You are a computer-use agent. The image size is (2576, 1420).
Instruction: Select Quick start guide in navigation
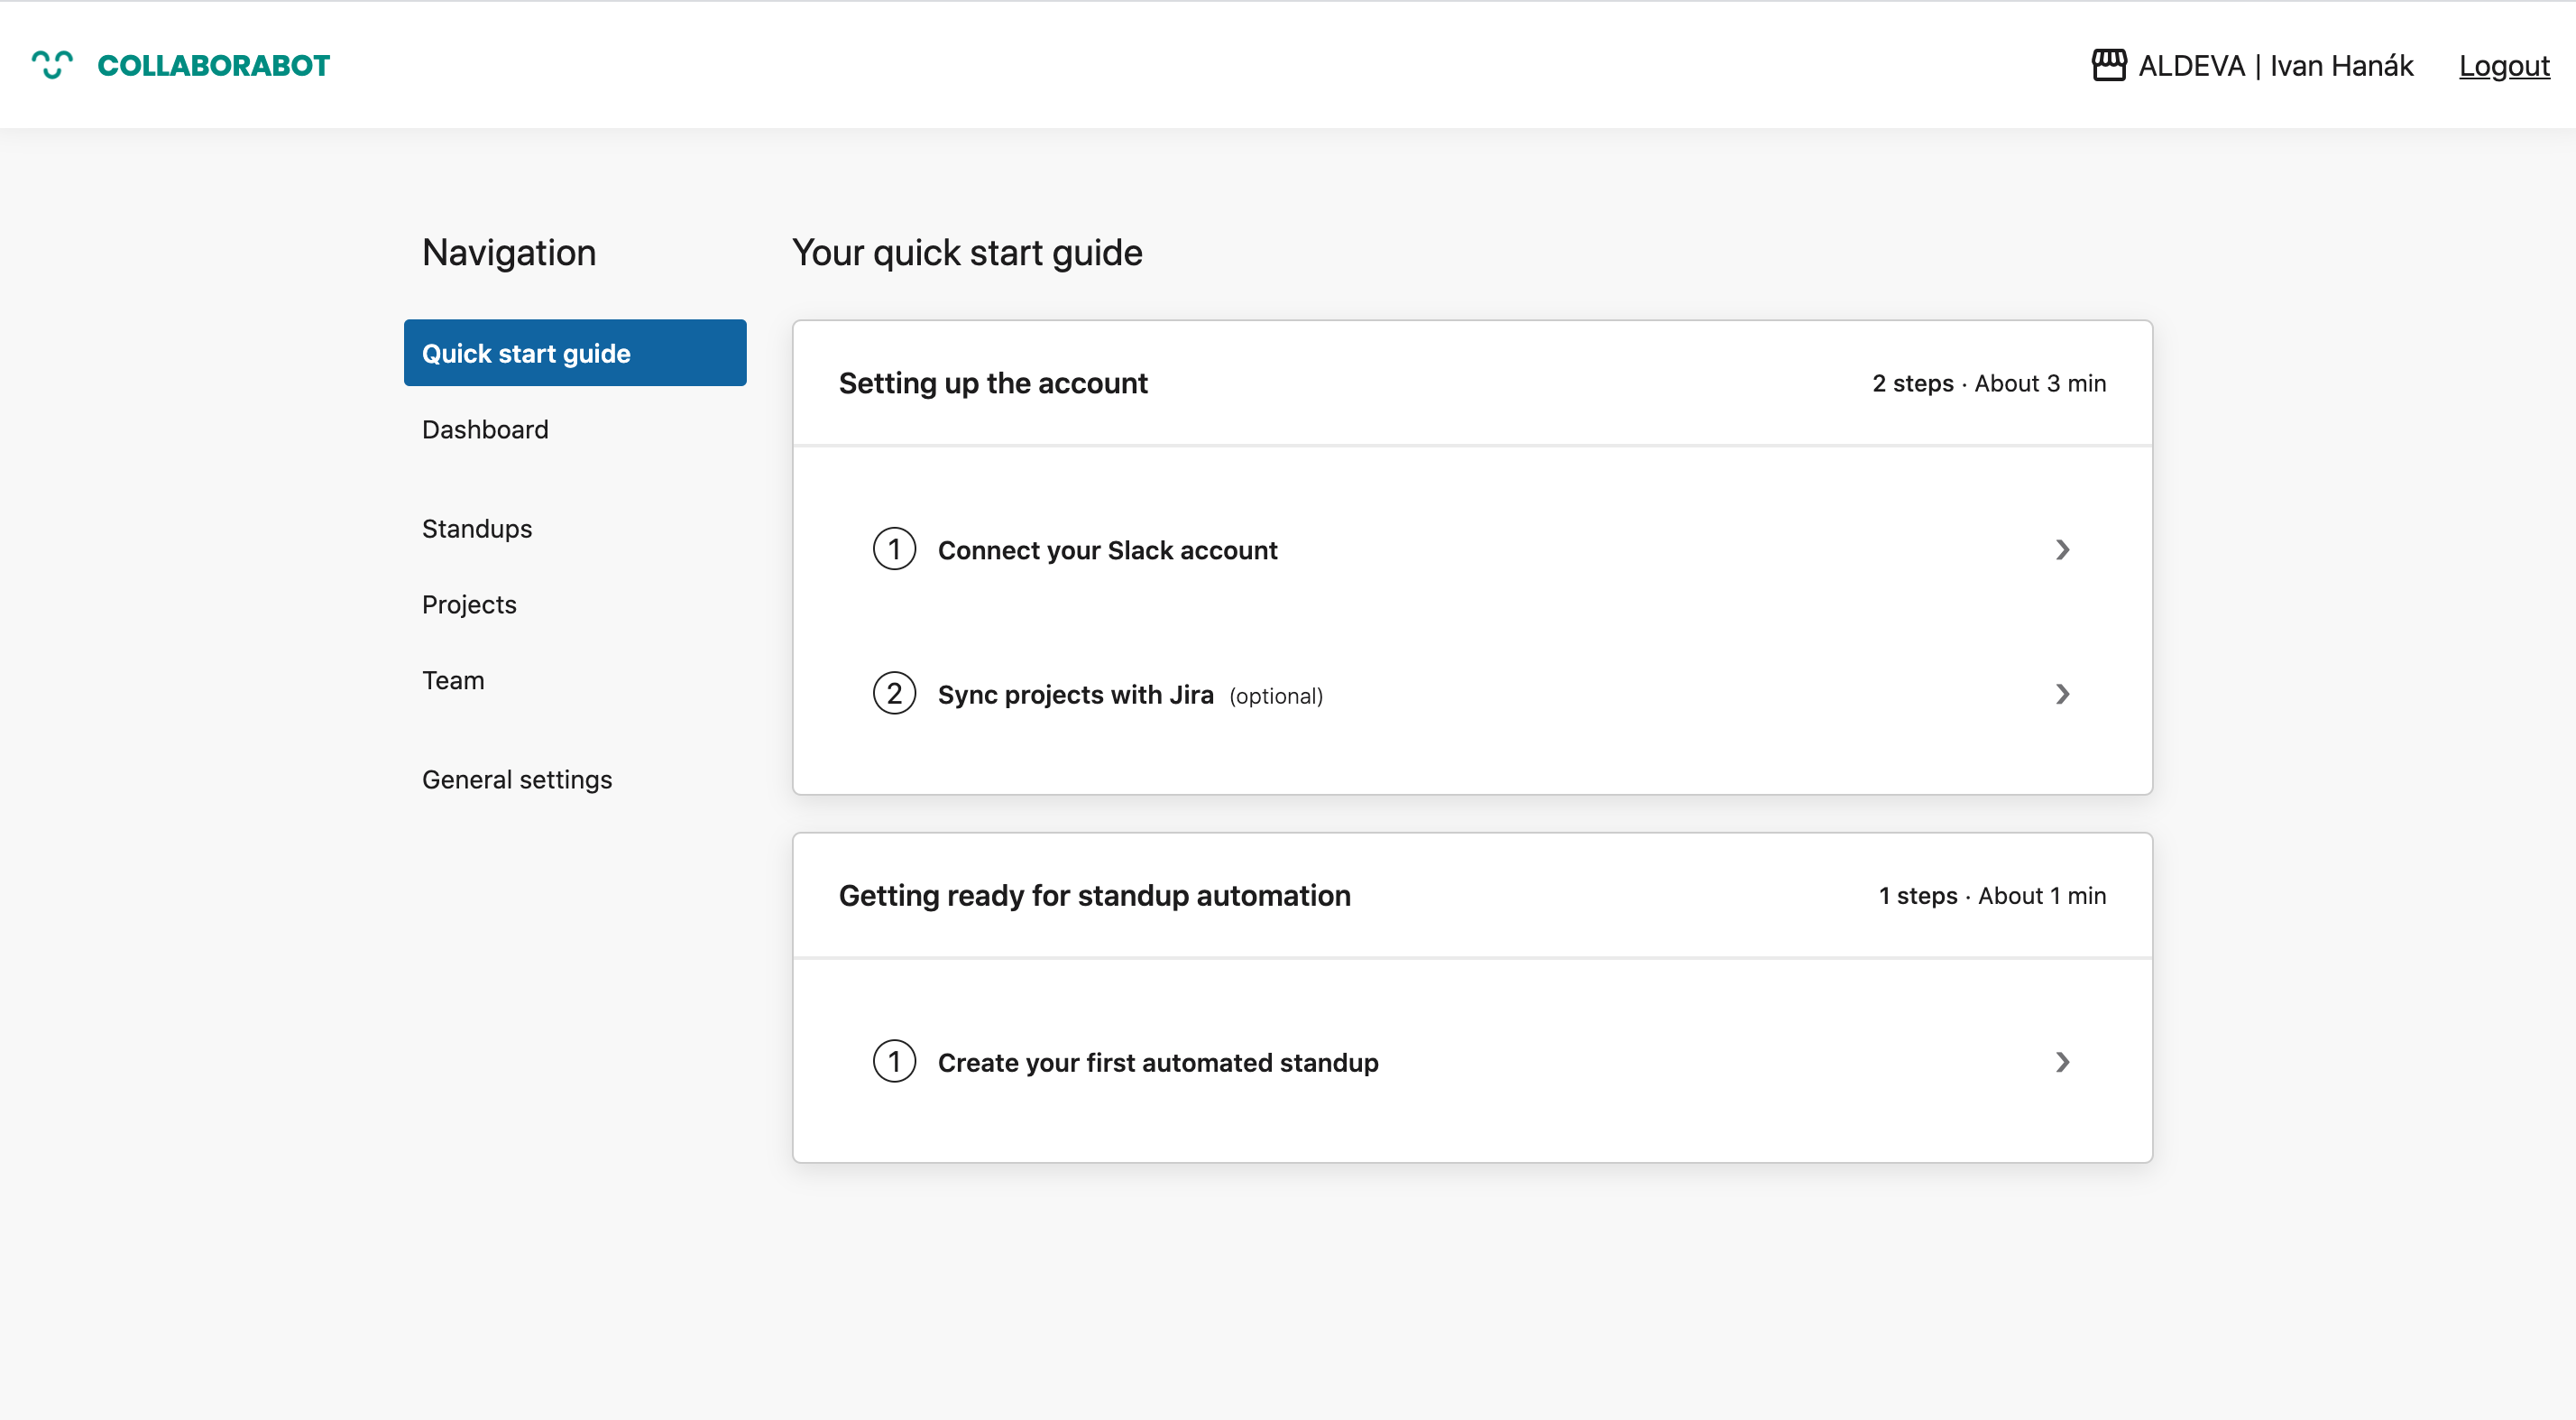tap(575, 353)
